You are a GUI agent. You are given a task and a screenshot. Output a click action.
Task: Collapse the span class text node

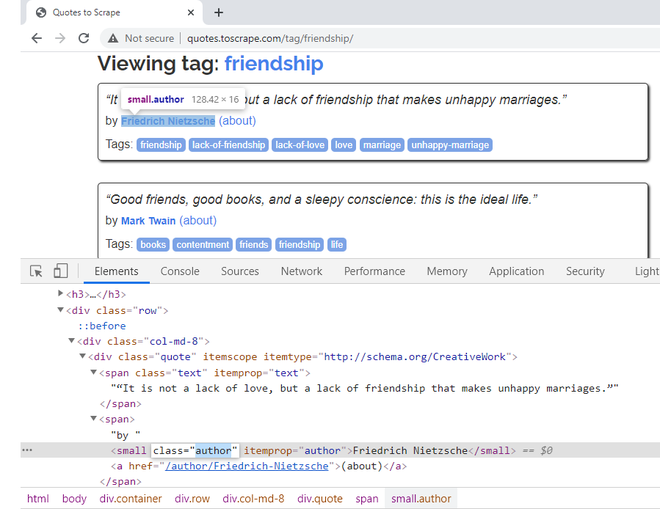coord(93,372)
